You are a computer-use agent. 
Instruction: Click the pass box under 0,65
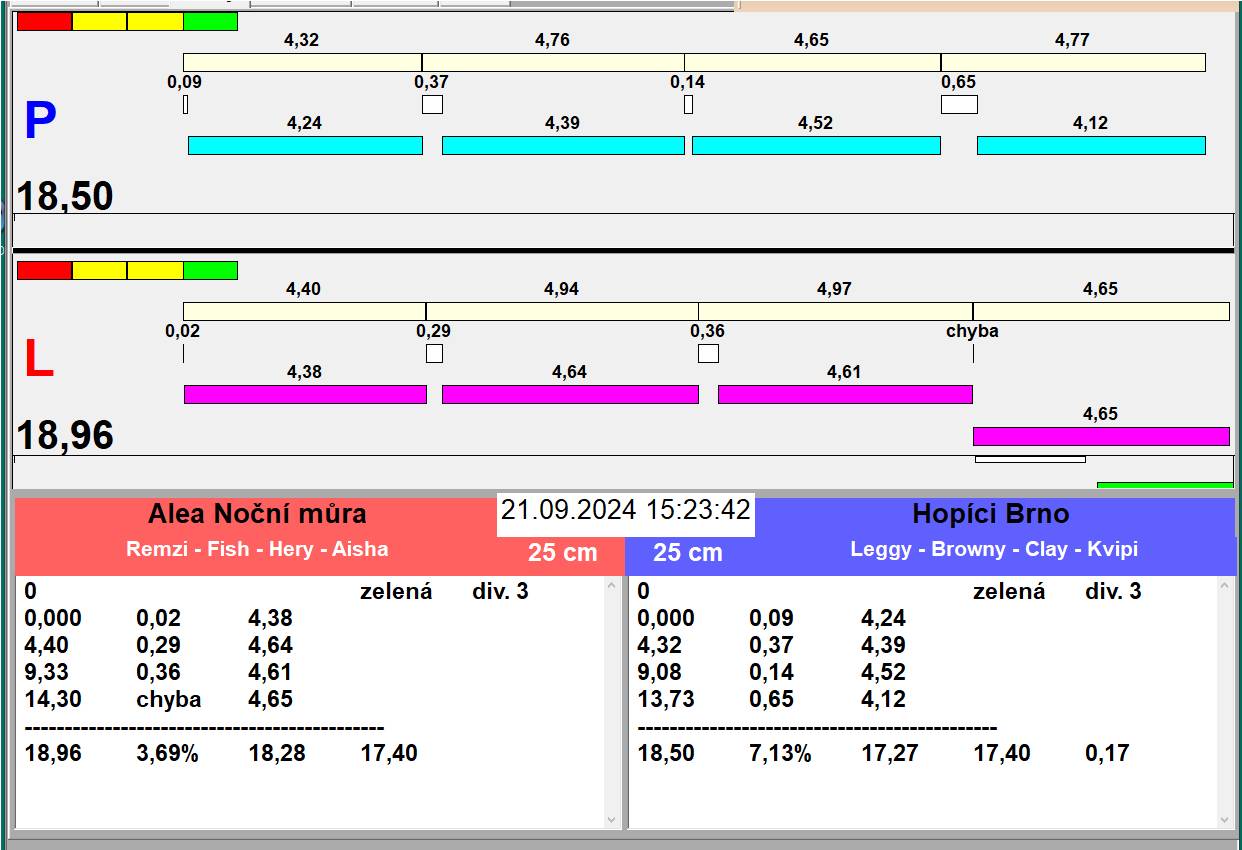(x=959, y=104)
